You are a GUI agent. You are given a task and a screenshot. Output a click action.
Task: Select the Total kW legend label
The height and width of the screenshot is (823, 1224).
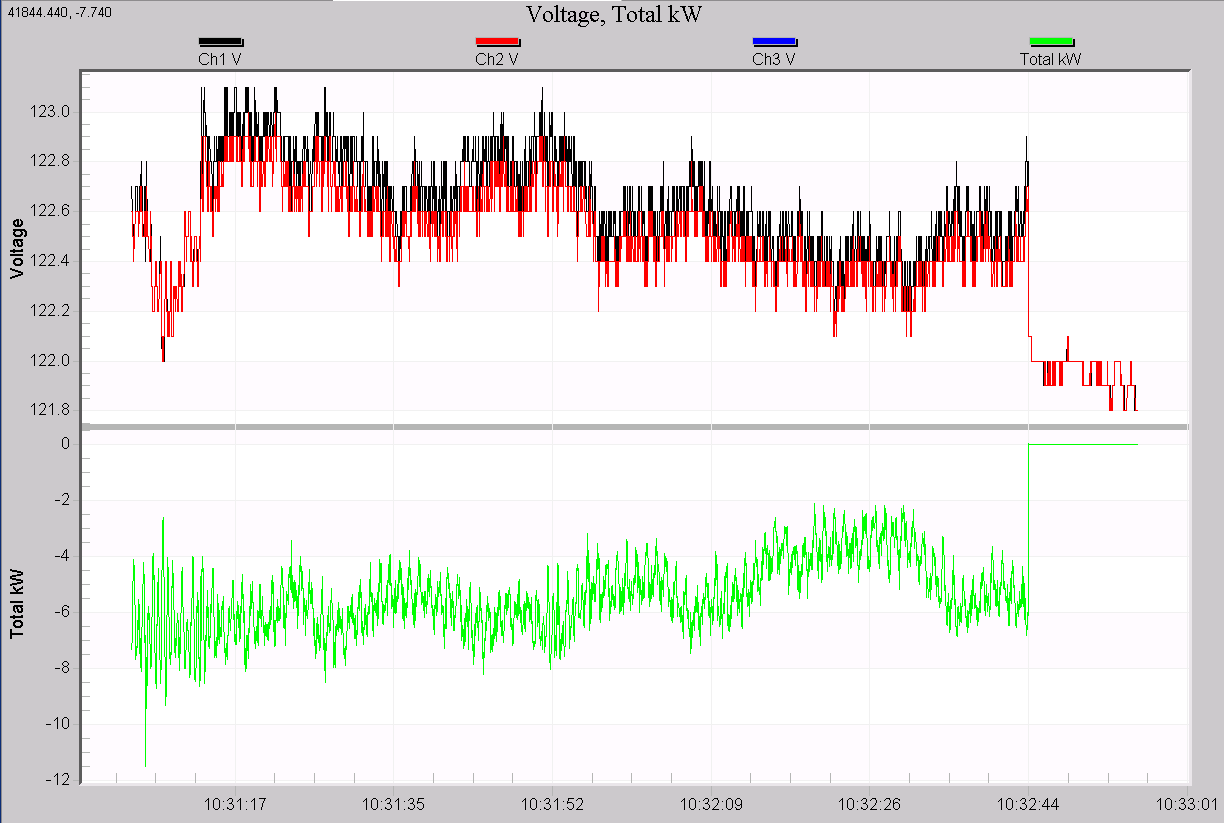[x=1051, y=58]
